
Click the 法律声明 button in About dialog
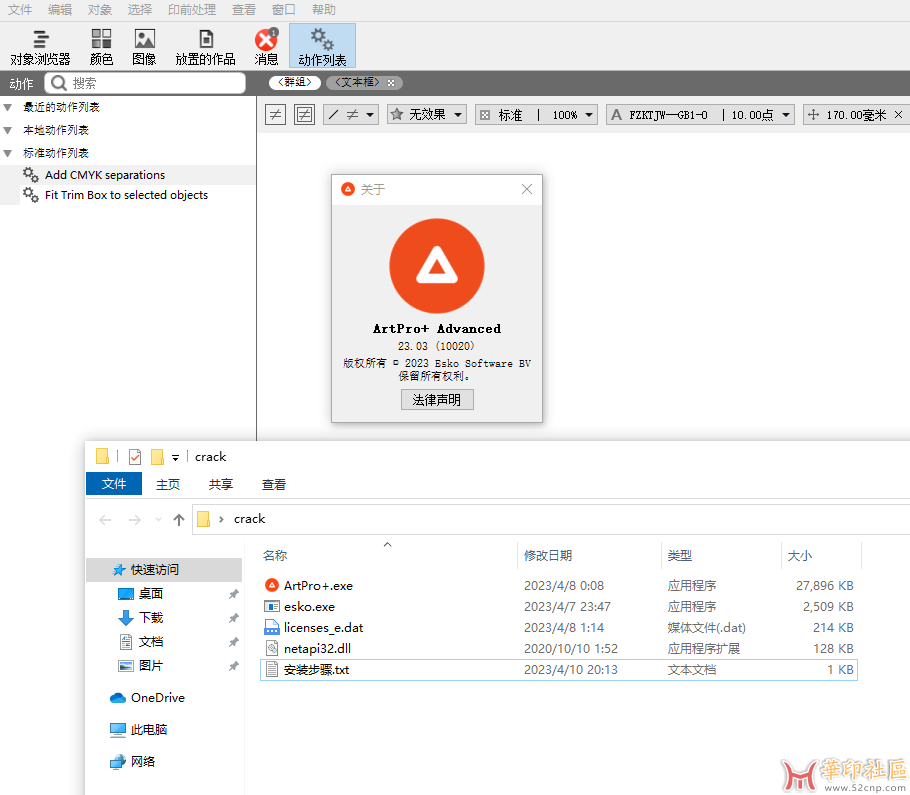click(437, 400)
